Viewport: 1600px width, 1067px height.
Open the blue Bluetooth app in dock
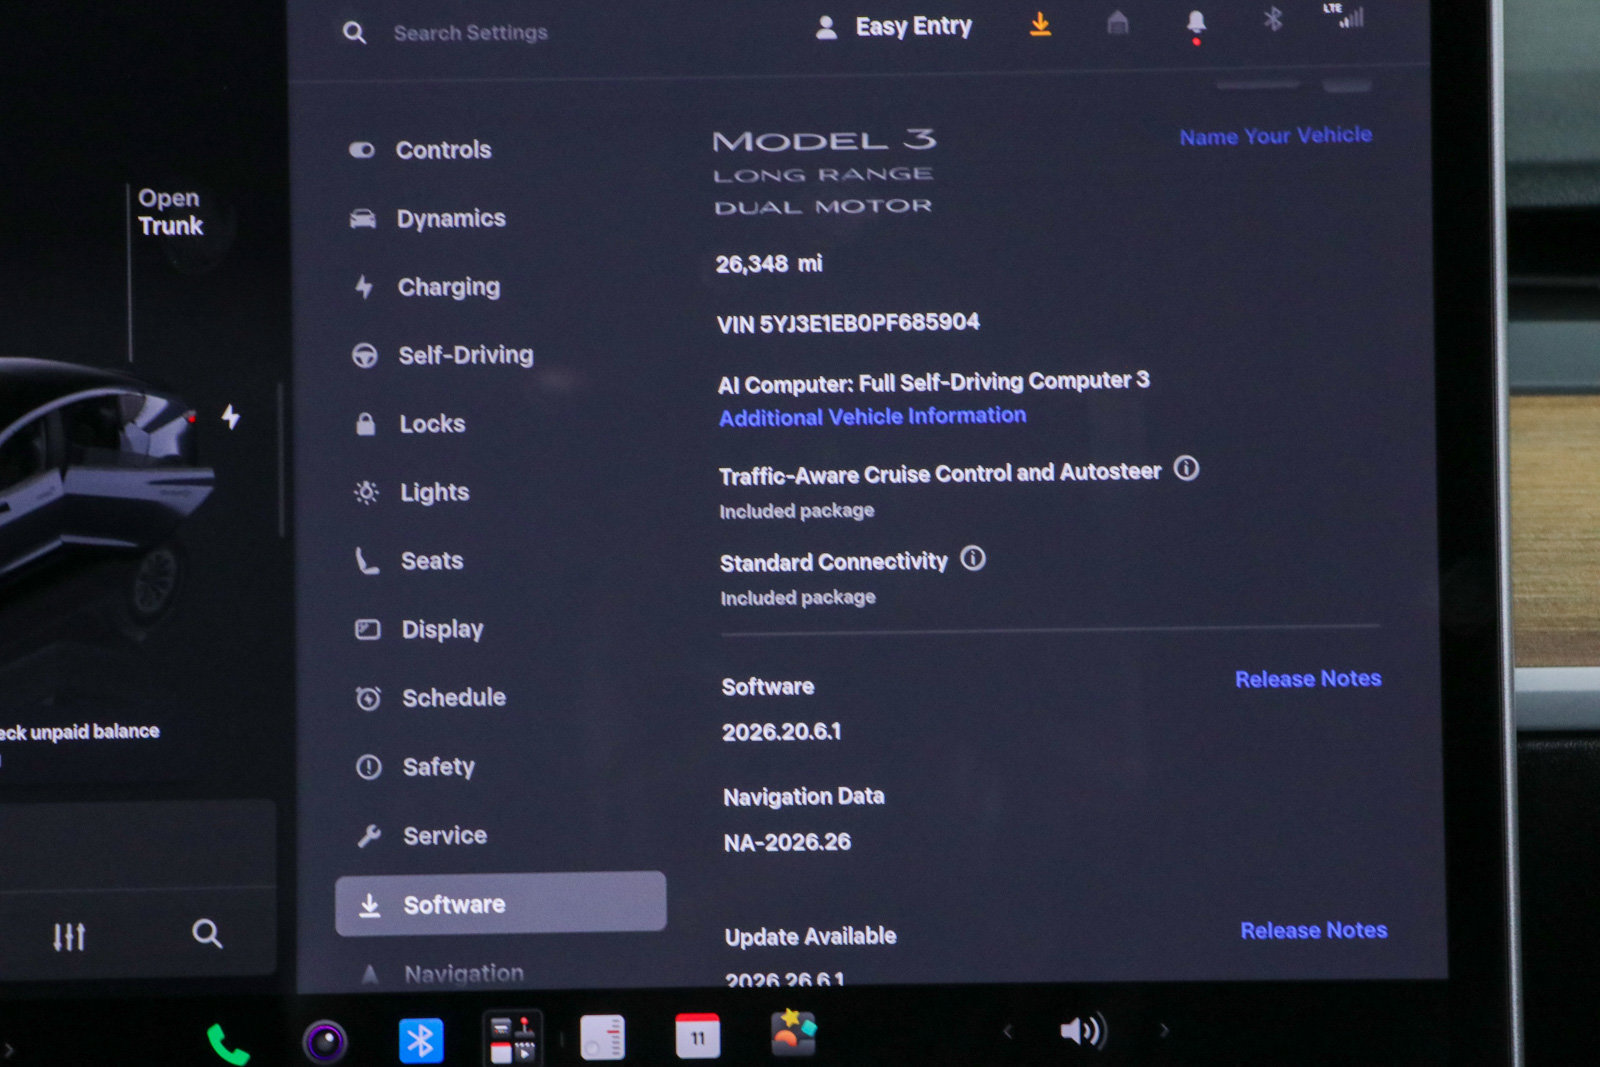(421, 1040)
